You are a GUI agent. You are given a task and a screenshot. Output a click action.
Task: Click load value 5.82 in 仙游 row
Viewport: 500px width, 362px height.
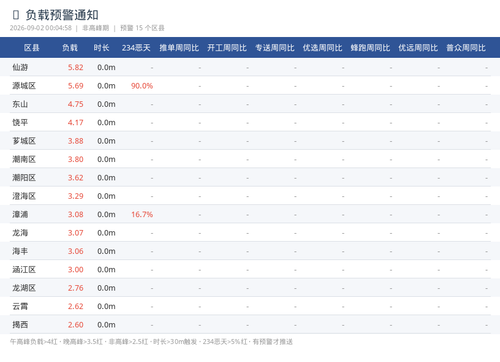[76, 67]
